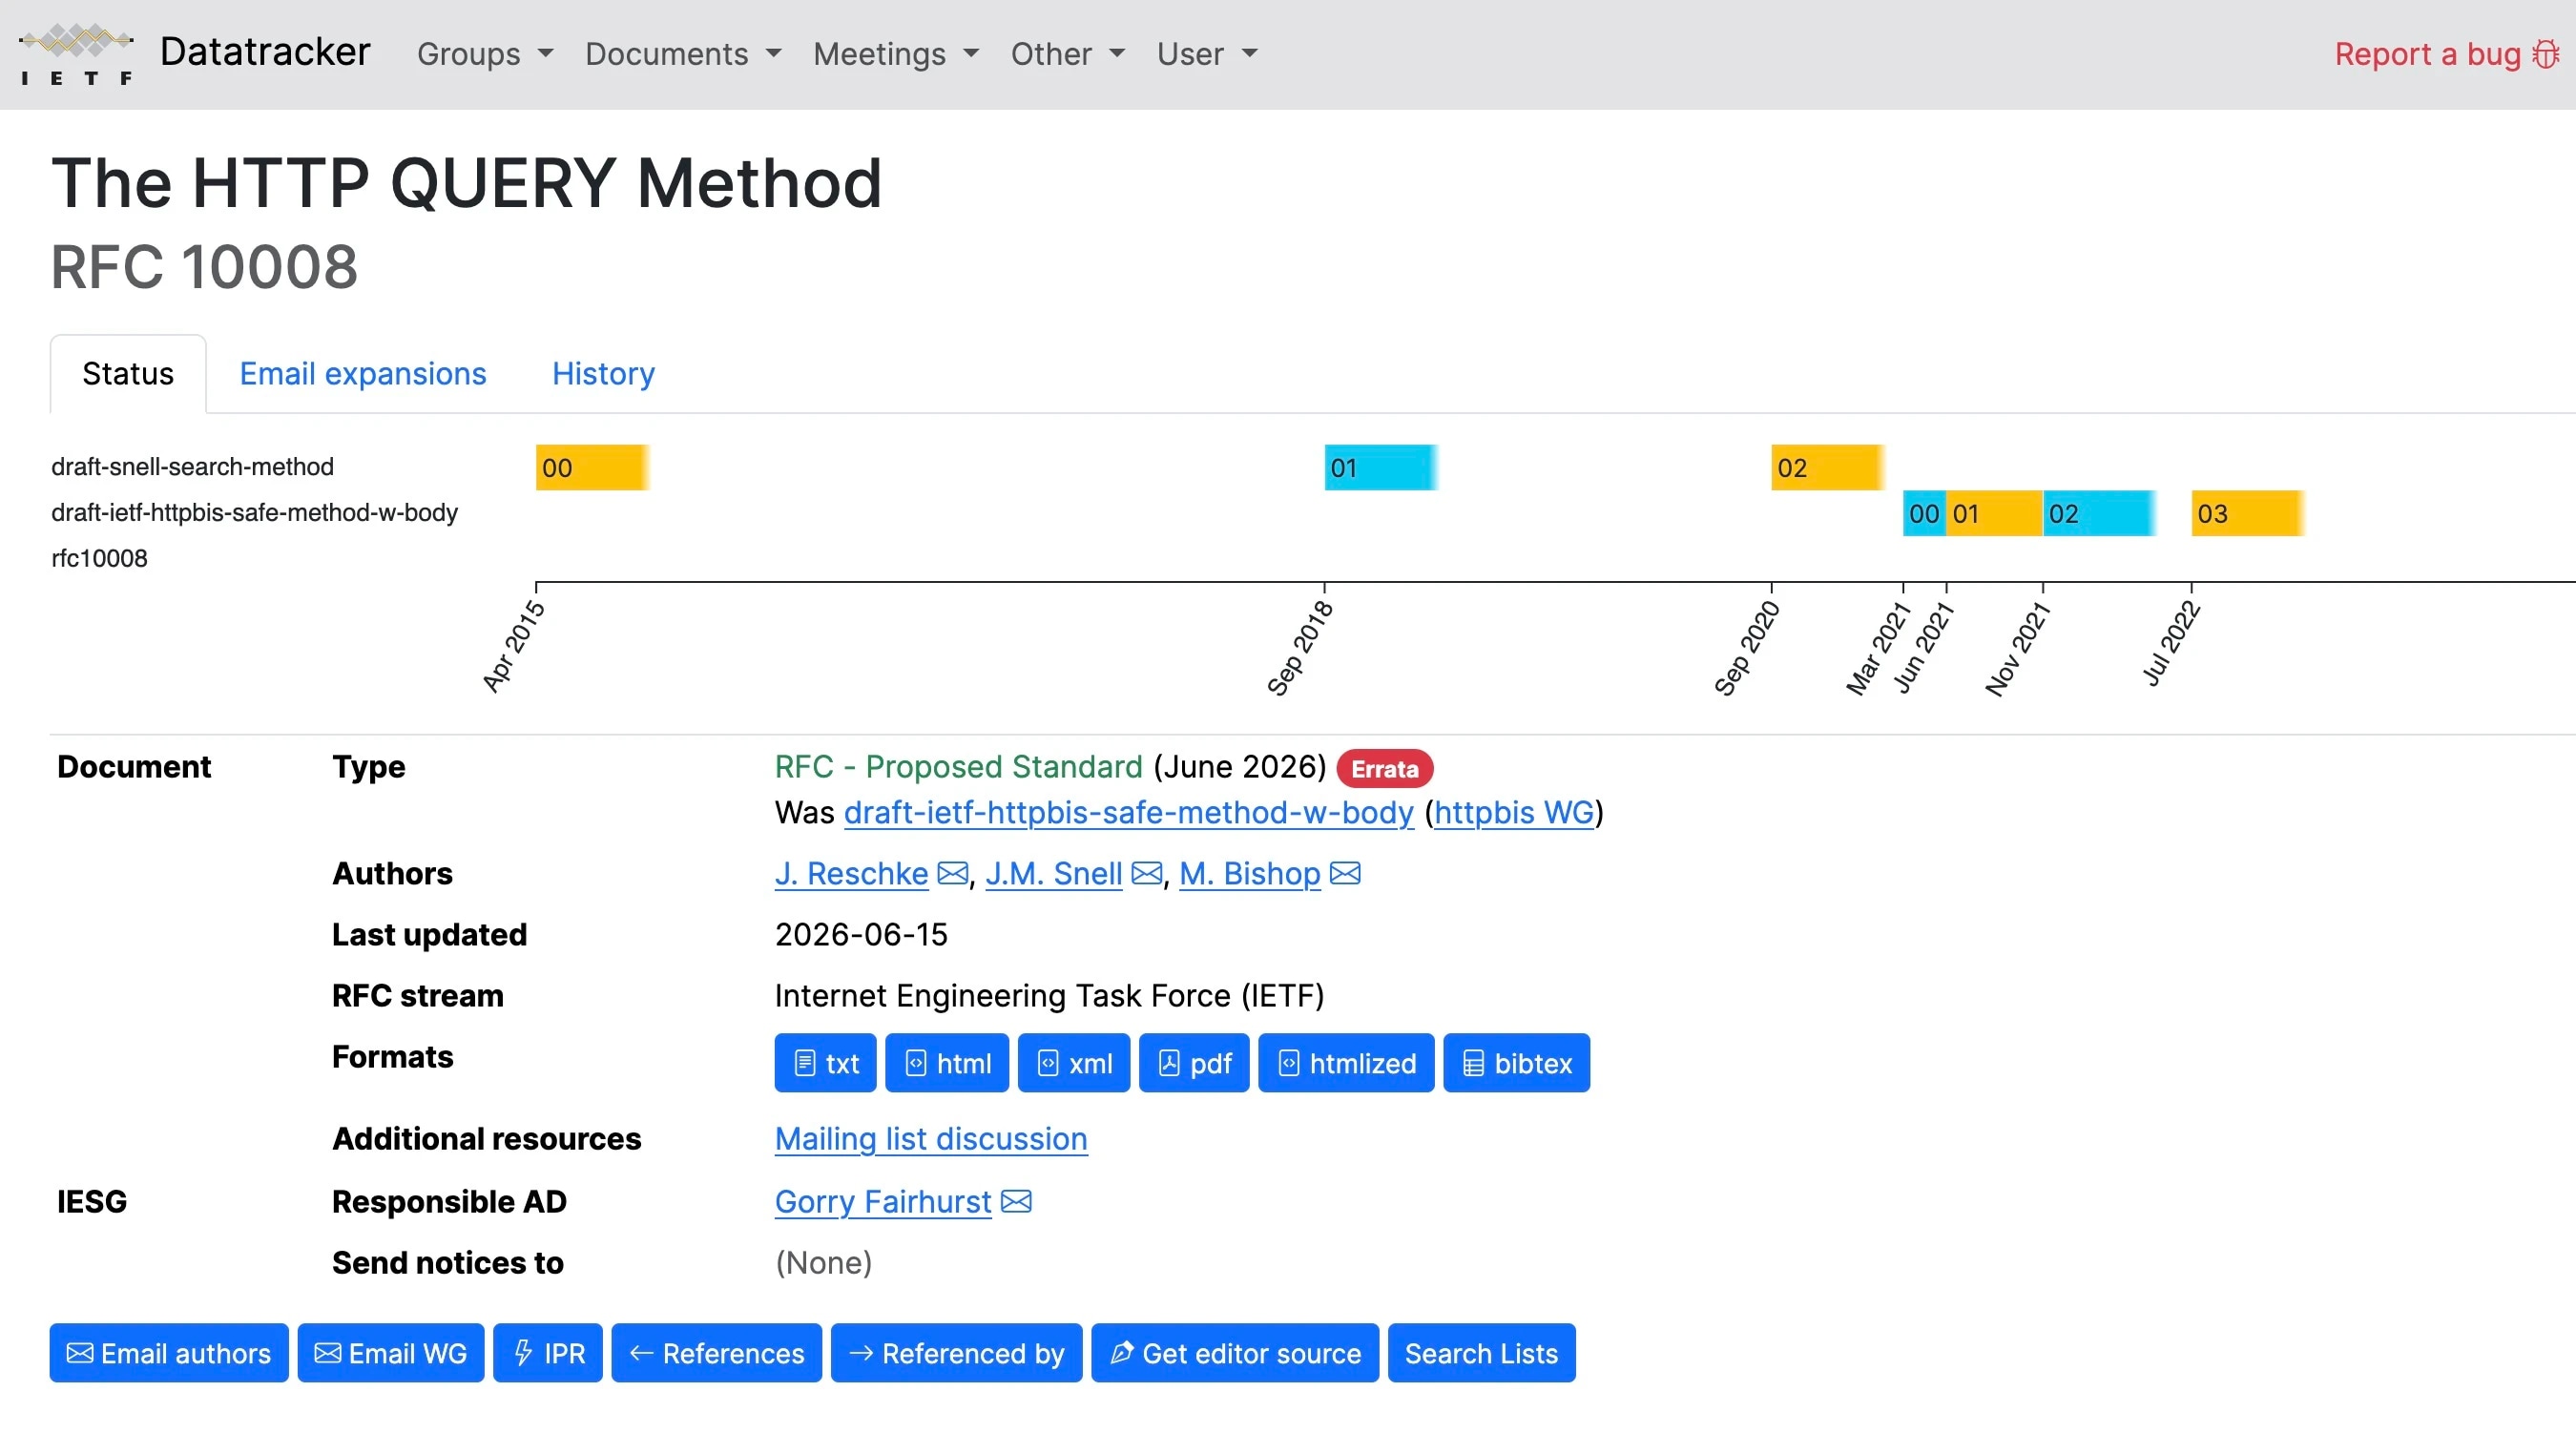
Task: Open IPR disclosures button
Action: click(548, 1353)
